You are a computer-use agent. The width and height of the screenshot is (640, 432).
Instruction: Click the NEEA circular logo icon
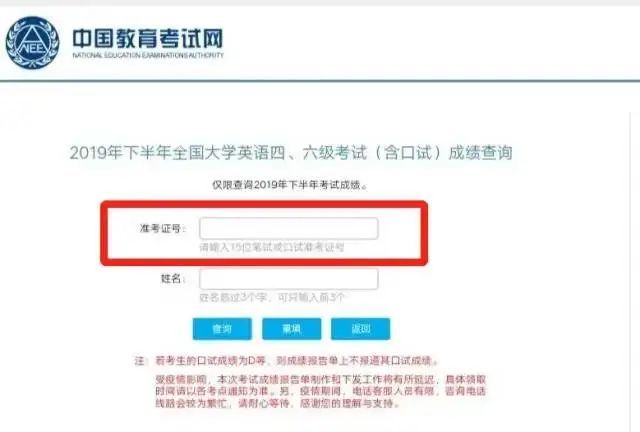[x=32, y=42]
